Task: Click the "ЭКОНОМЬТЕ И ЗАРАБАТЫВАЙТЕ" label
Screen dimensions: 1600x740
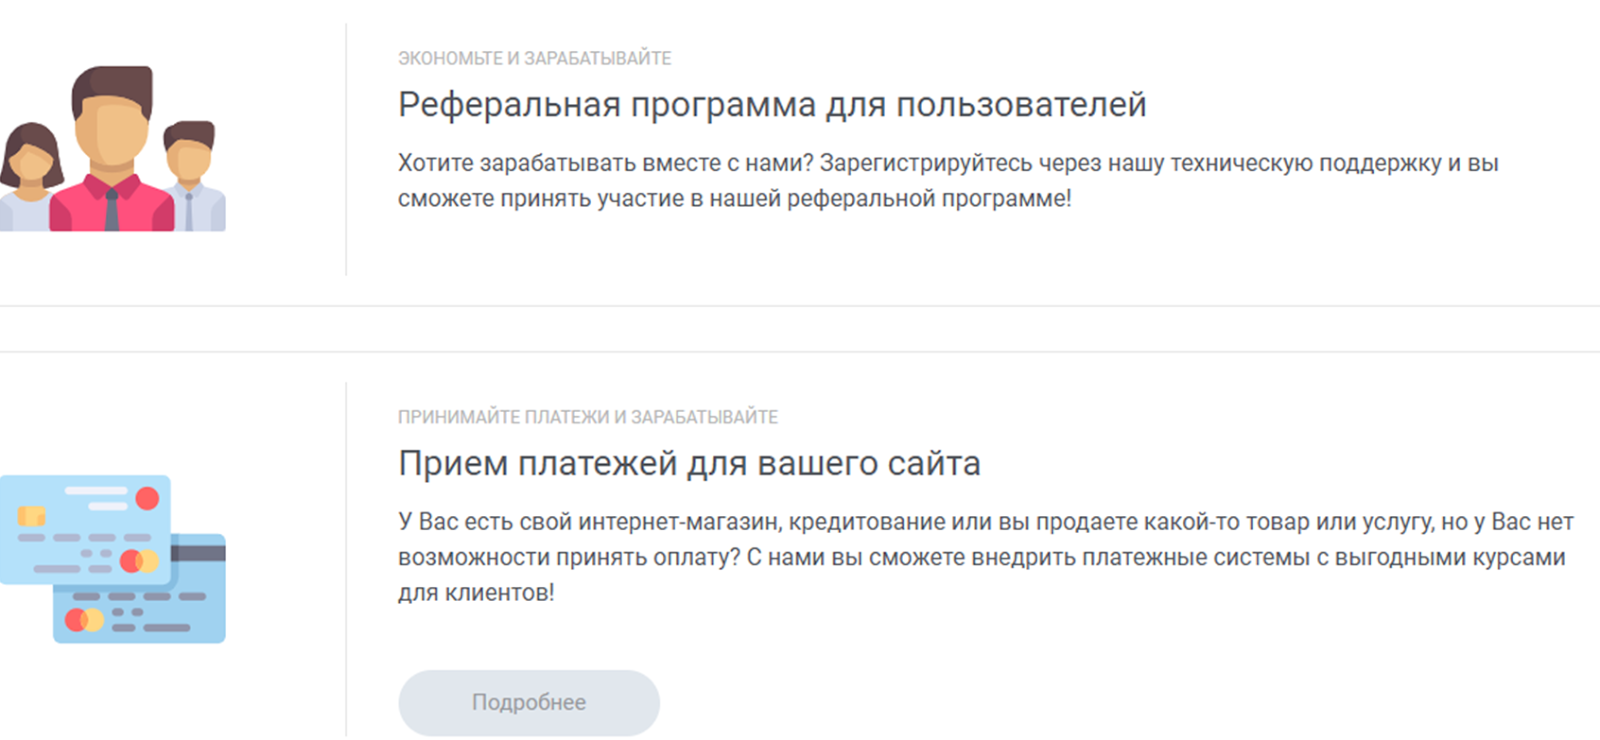Action: 534,59
